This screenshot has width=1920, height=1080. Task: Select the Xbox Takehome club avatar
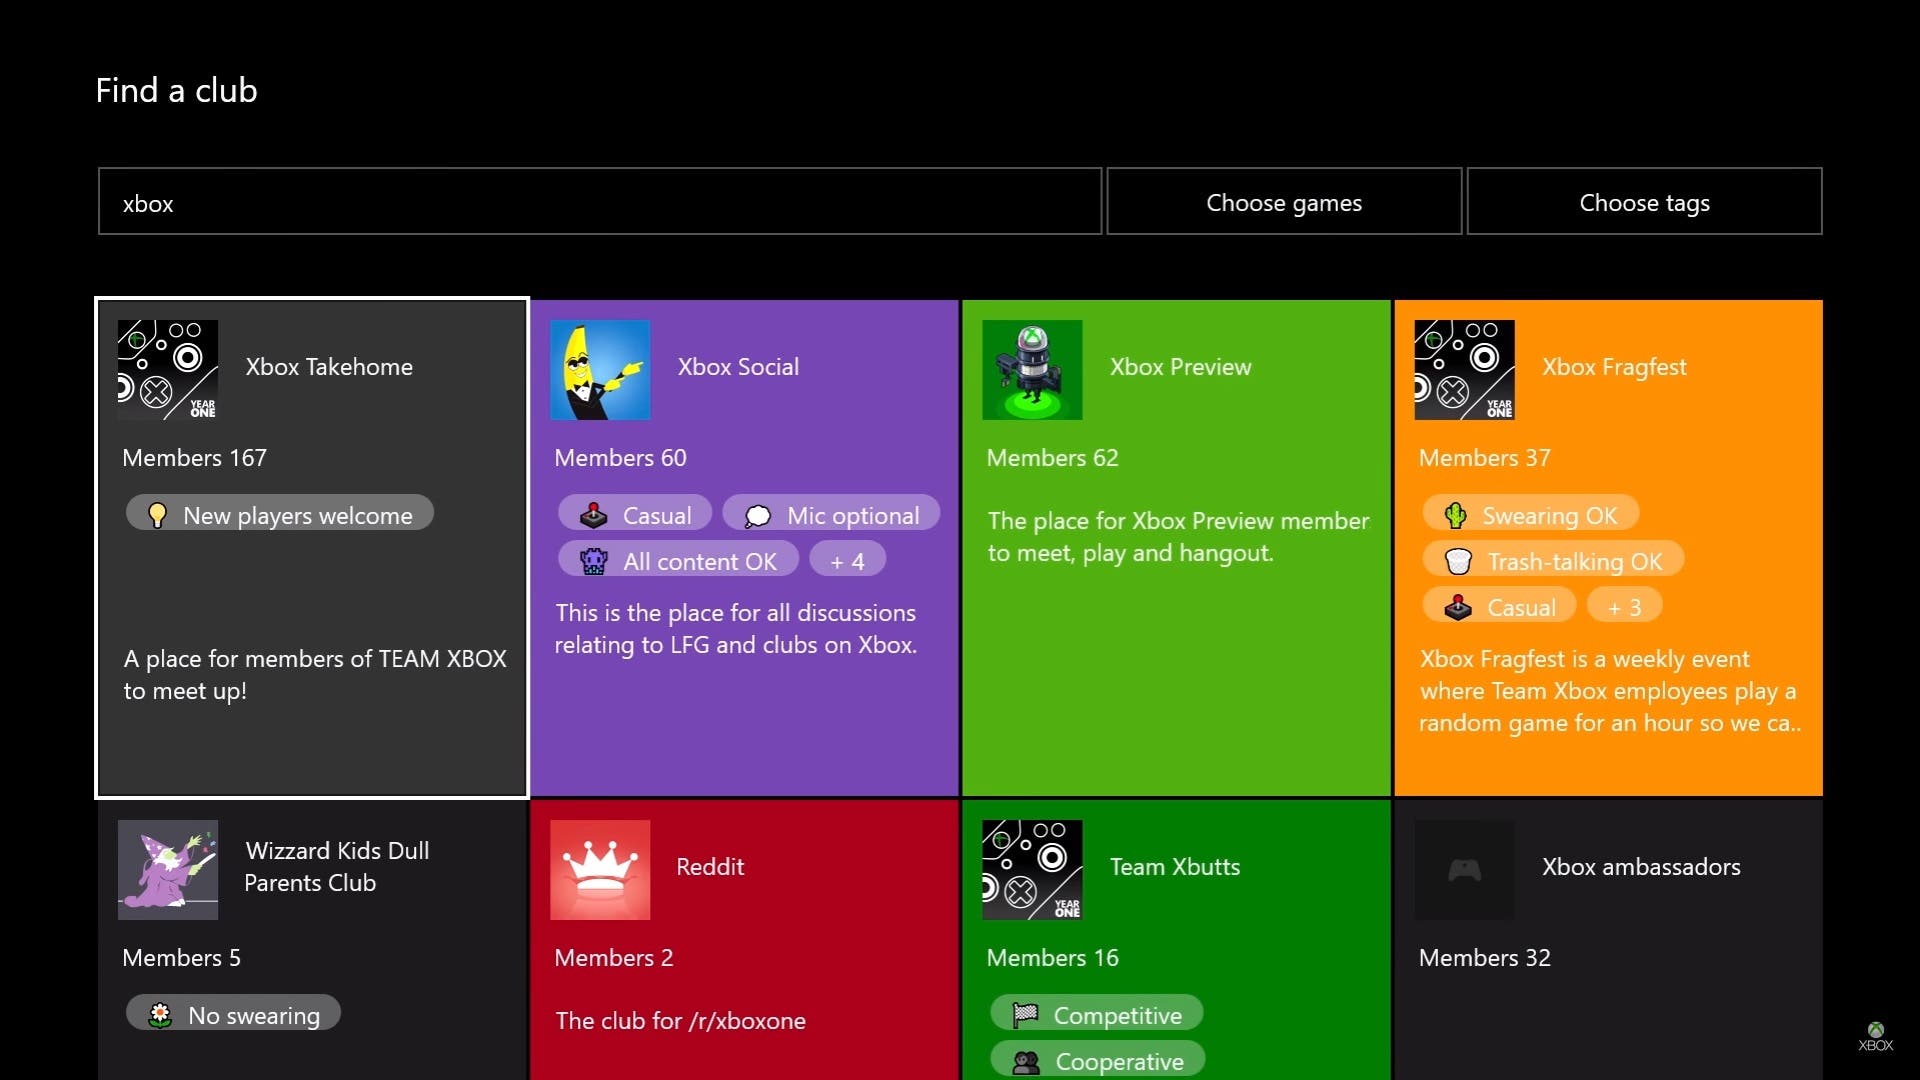[168, 370]
